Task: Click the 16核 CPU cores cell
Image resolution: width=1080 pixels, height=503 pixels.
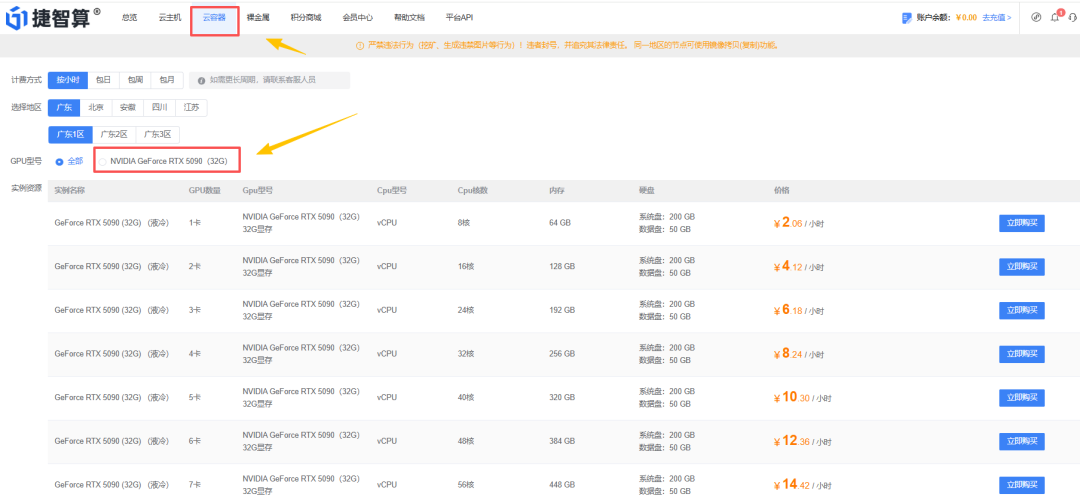Action: point(466,267)
